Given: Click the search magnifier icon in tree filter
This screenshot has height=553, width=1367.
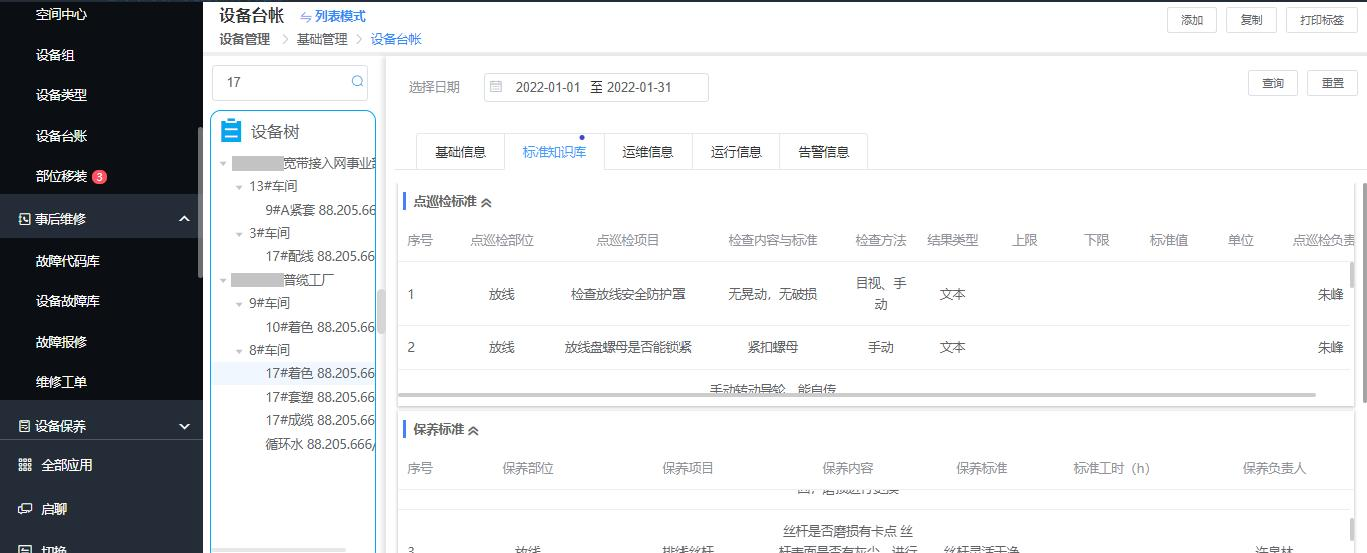Looking at the screenshot, I should click(x=357, y=82).
